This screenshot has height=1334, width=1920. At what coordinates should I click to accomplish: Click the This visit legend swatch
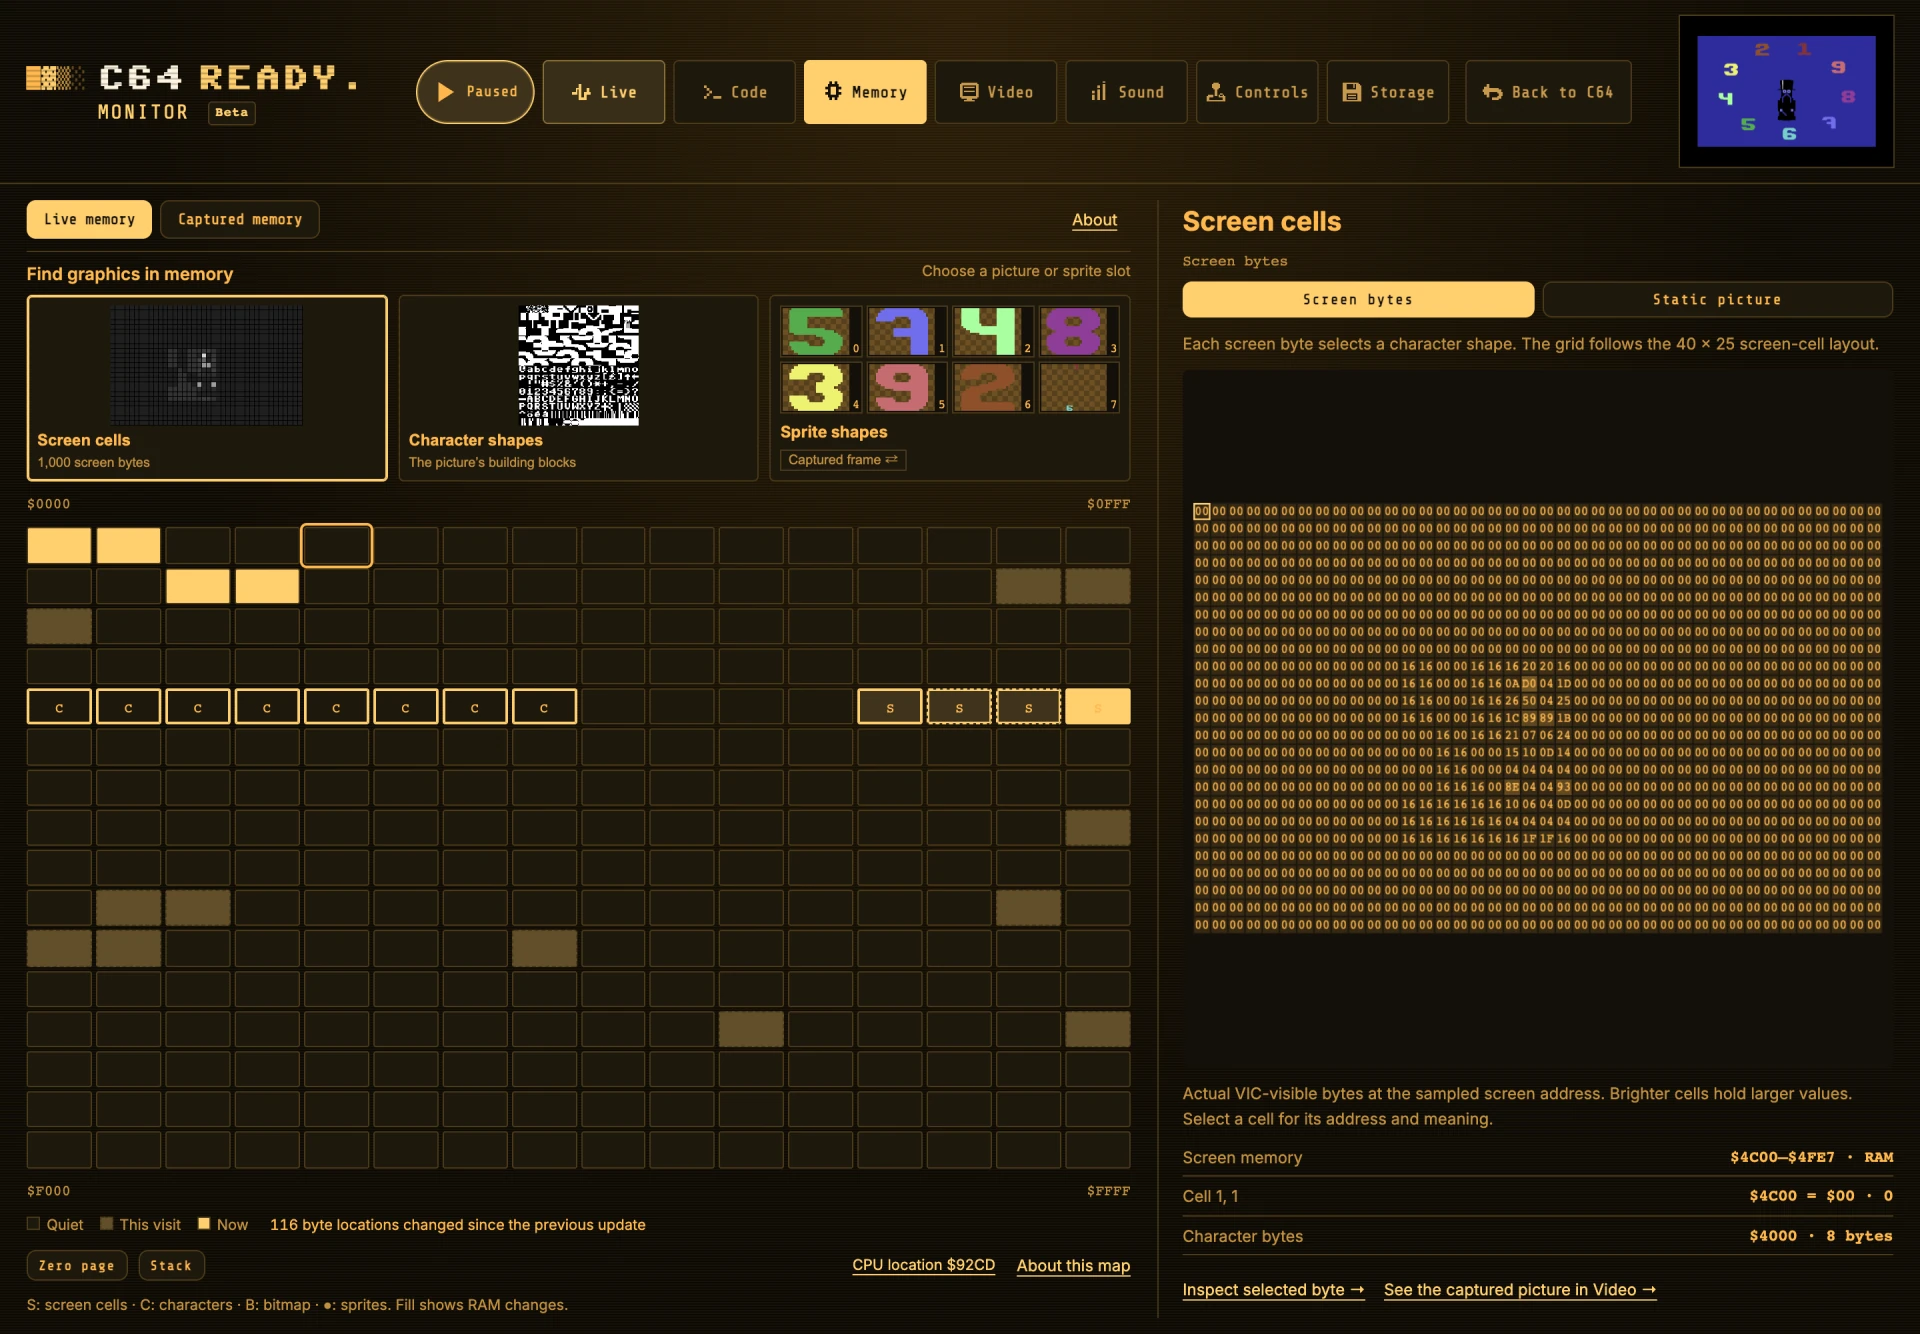[x=107, y=1224]
